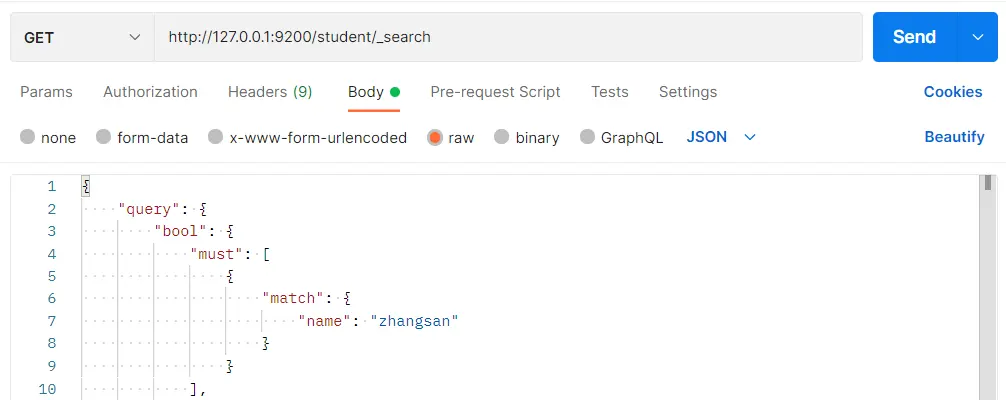Beautify the JSON body
Image resolution: width=1006 pixels, height=400 pixels.
pyautogui.click(x=954, y=137)
